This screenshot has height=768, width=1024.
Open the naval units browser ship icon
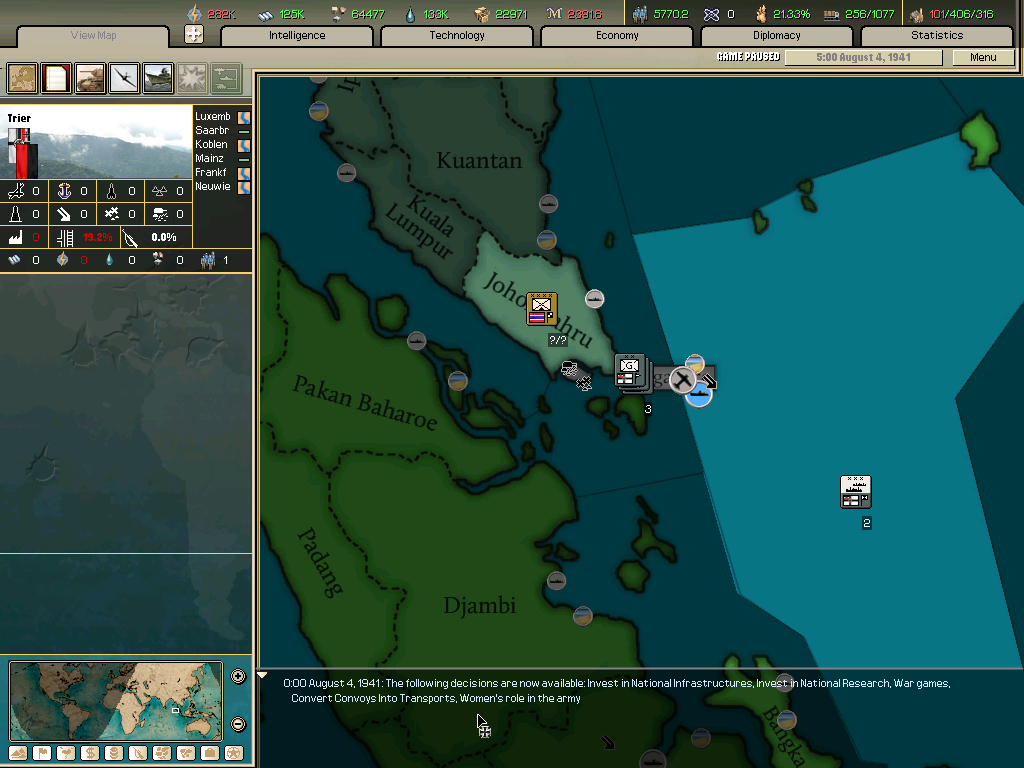click(155, 78)
